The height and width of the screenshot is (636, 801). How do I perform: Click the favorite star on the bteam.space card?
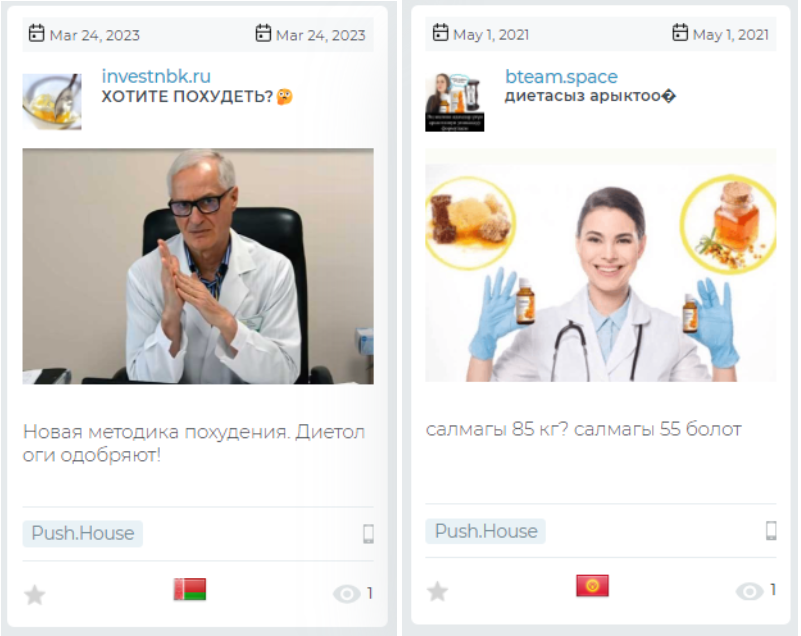[x=437, y=592]
